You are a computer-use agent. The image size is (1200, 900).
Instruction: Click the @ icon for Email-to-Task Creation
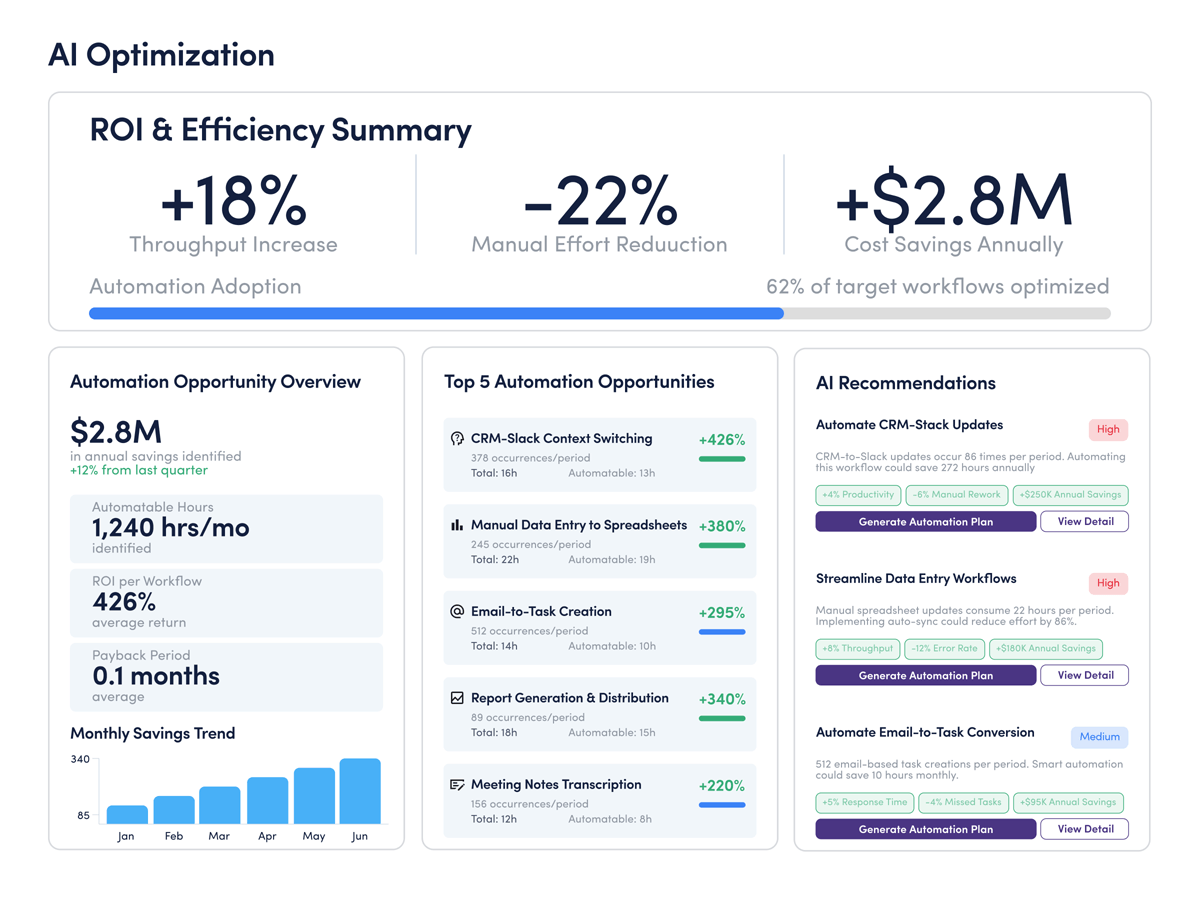coord(457,611)
